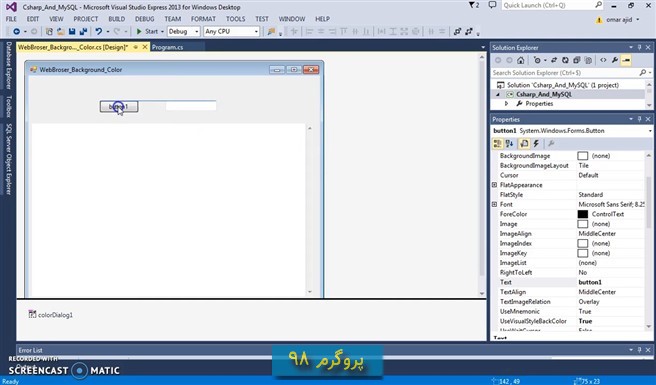Open the Home icon in Solution Explorer
This screenshot has height=385, width=656.
point(520,60)
